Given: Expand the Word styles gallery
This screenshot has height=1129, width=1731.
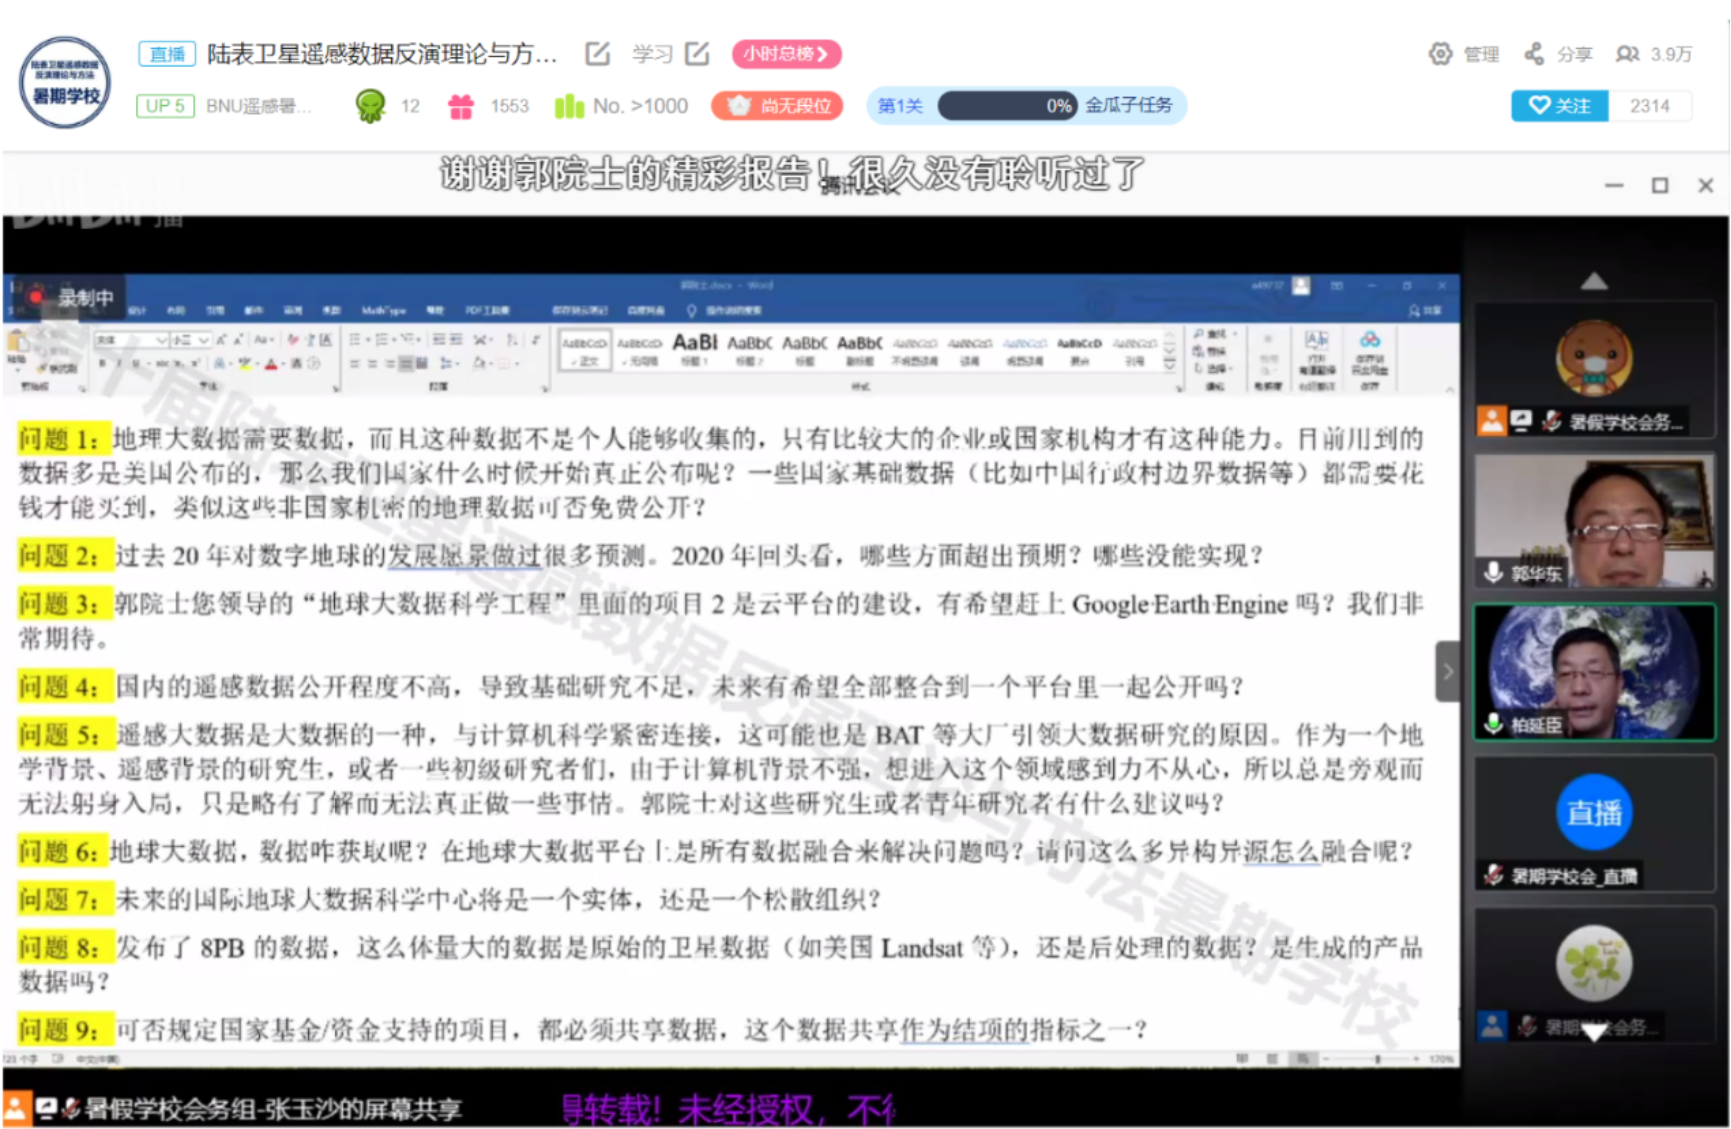Looking at the screenshot, I should (x=1169, y=367).
